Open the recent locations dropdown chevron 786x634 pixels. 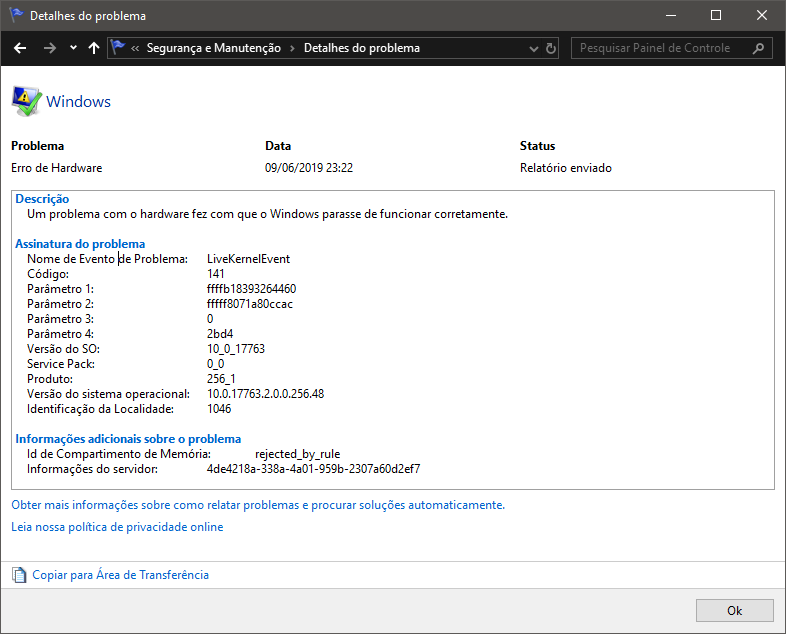pos(73,48)
